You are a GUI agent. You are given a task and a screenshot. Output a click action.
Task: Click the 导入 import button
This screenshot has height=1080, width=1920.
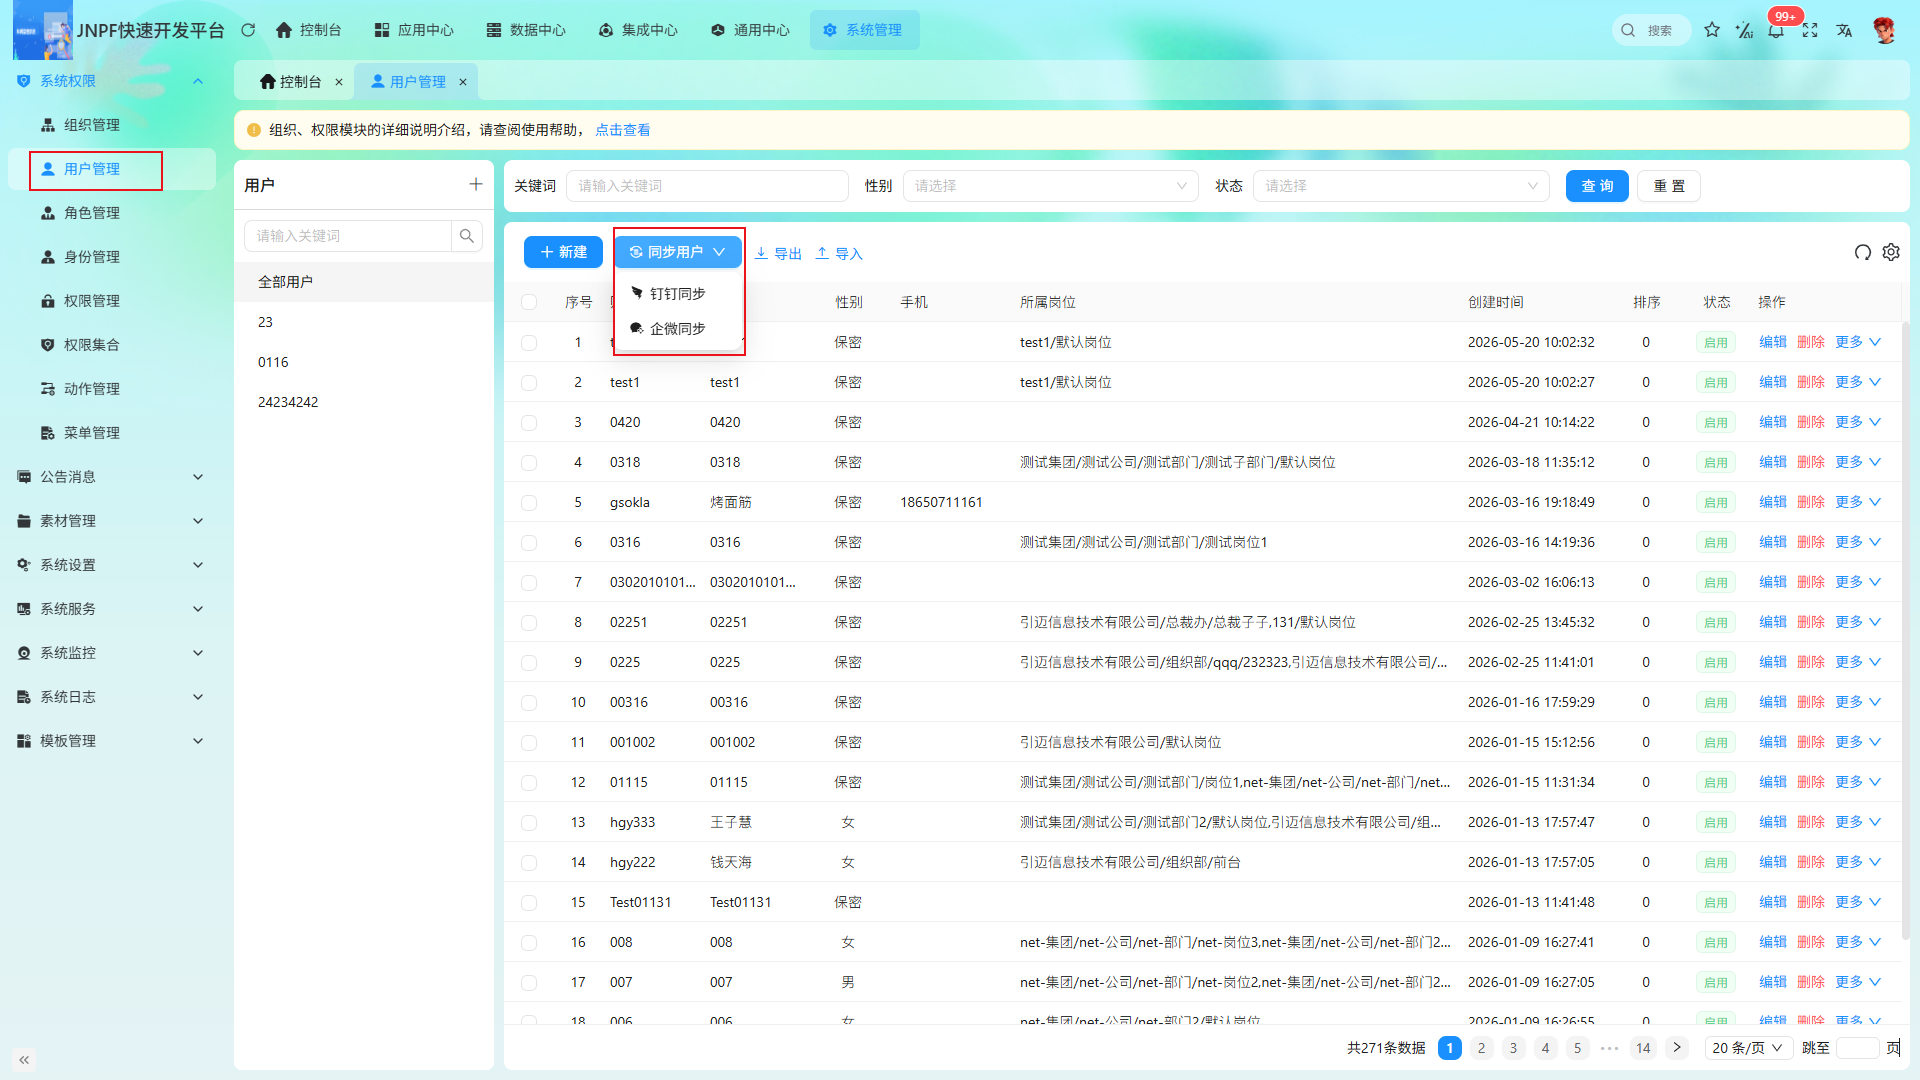[x=839, y=253]
